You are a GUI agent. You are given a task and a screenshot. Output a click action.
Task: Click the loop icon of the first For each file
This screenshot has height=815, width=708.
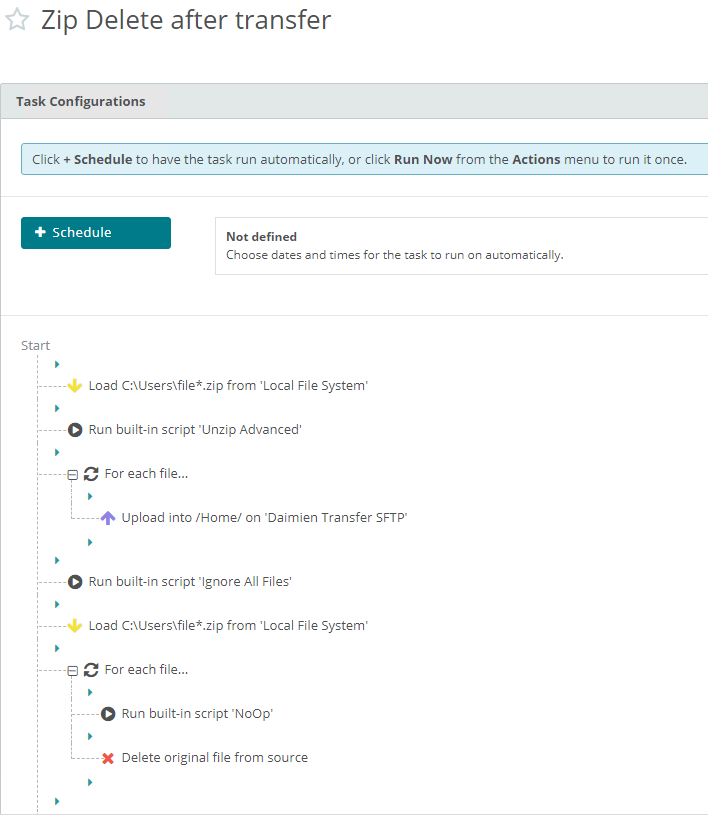(92, 474)
